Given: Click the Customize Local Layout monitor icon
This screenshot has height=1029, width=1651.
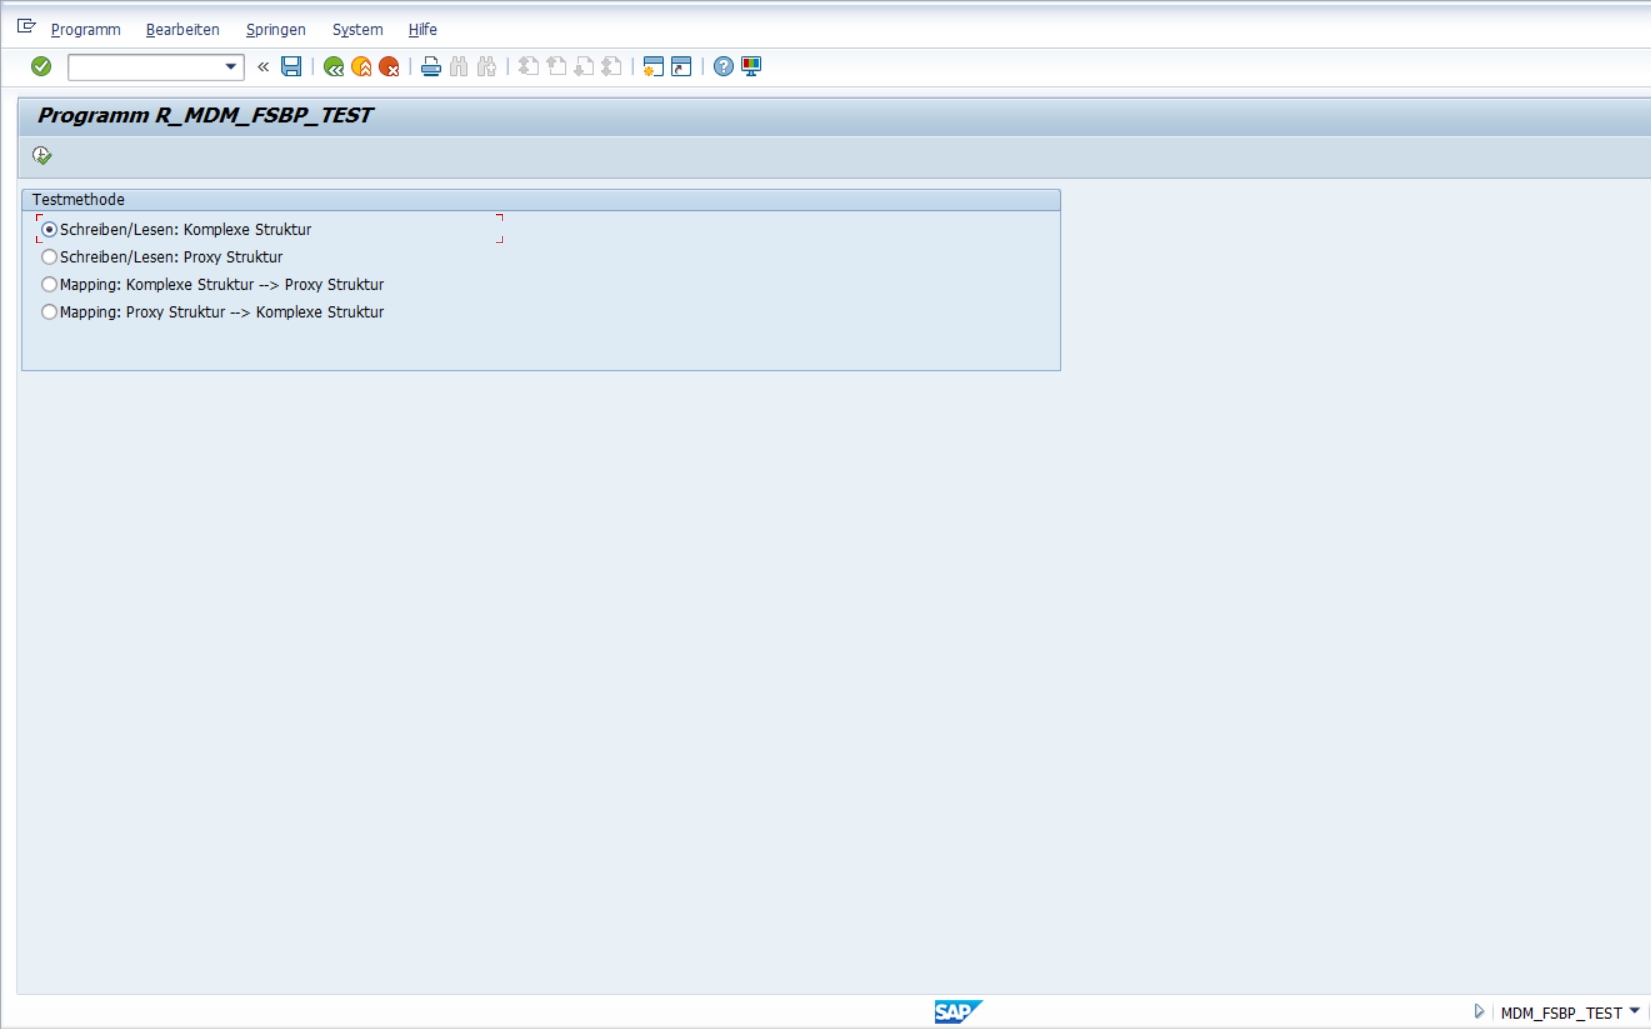Looking at the screenshot, I should (751, 67).
